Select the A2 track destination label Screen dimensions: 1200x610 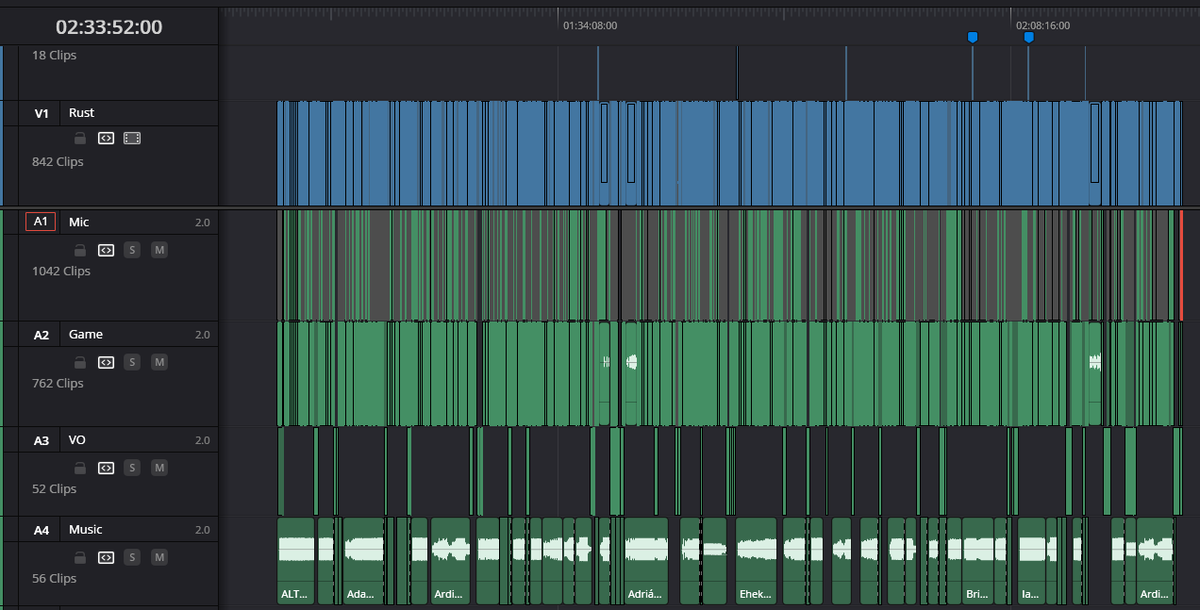(41, 335)
